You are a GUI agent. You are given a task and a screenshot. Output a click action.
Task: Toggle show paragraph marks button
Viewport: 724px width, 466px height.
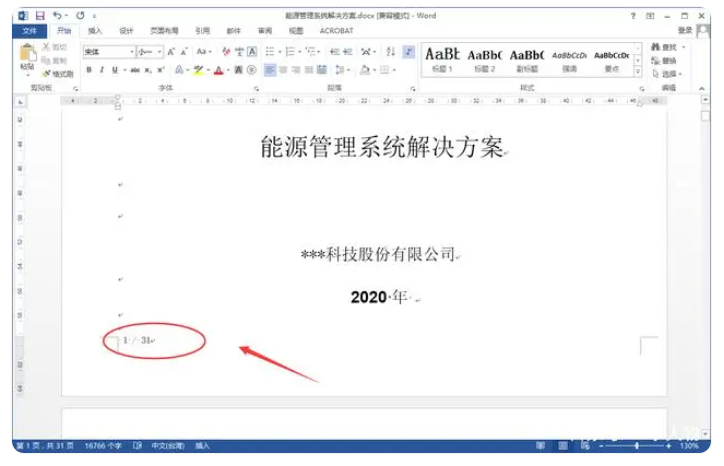408,51
